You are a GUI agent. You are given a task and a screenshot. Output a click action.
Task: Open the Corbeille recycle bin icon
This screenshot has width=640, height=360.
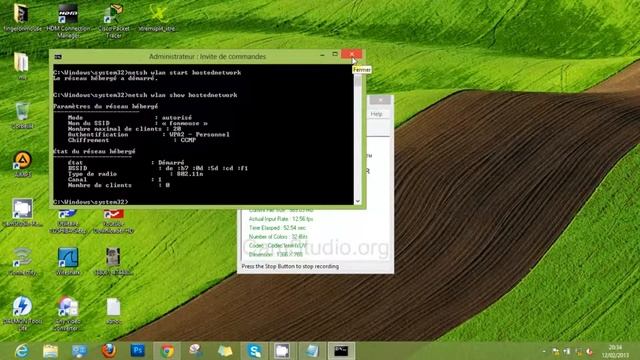tap(22, 116)
